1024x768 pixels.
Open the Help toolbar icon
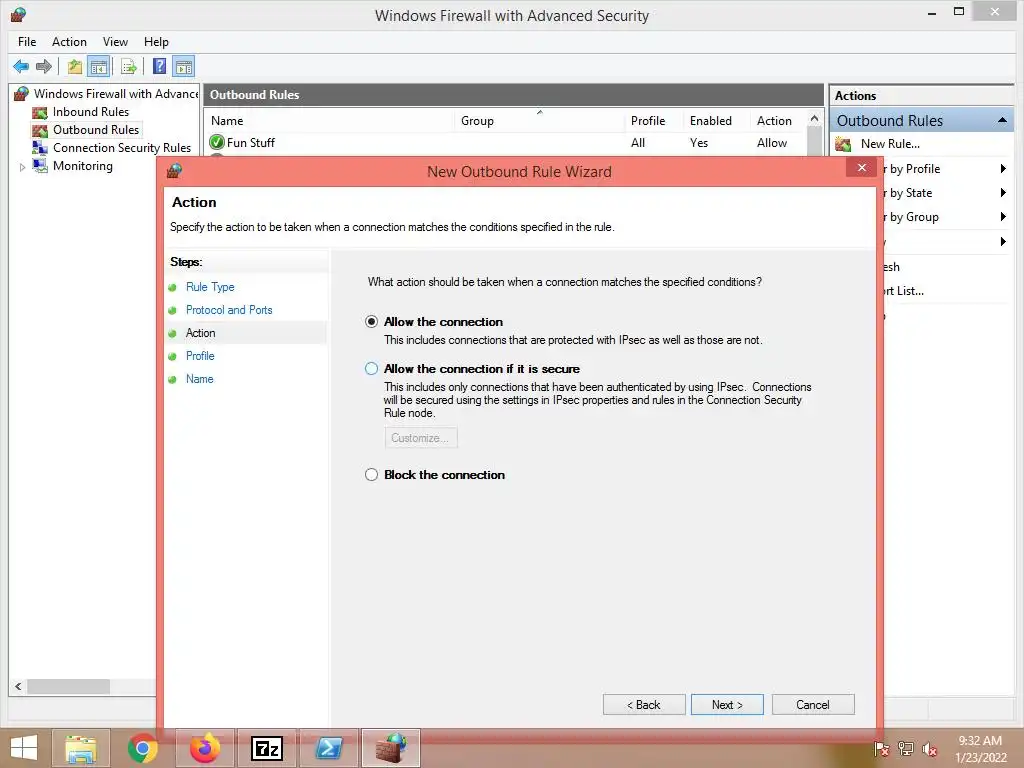[x=159, y=66]
